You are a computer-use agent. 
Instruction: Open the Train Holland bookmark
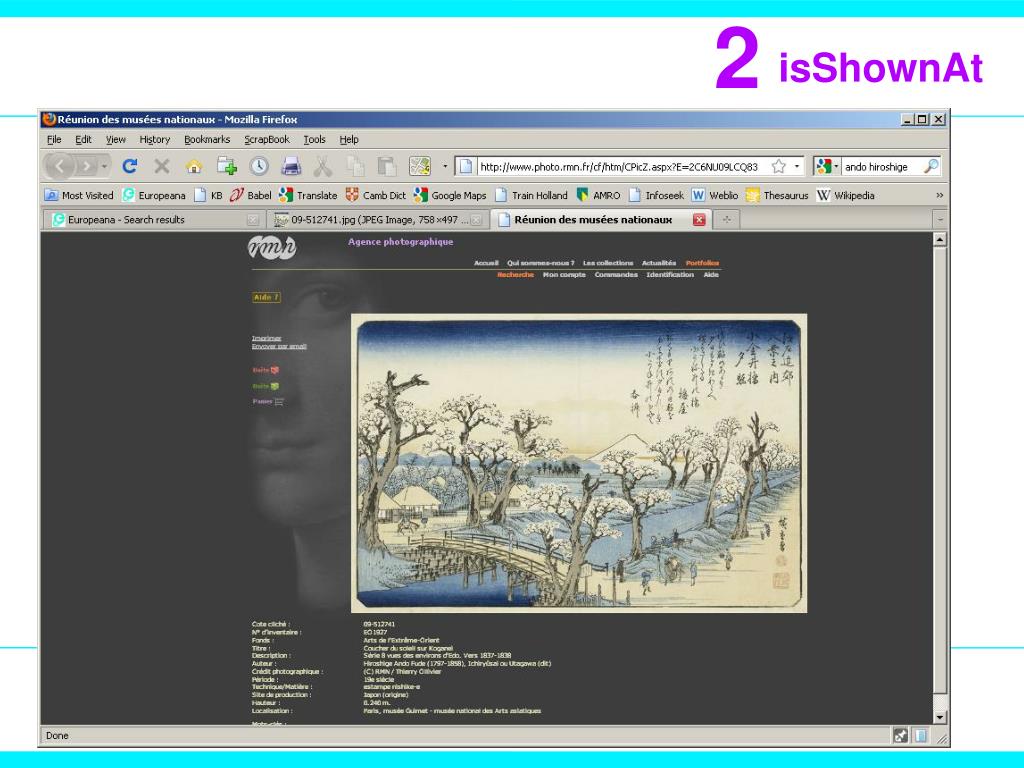(x=532, y=195)
